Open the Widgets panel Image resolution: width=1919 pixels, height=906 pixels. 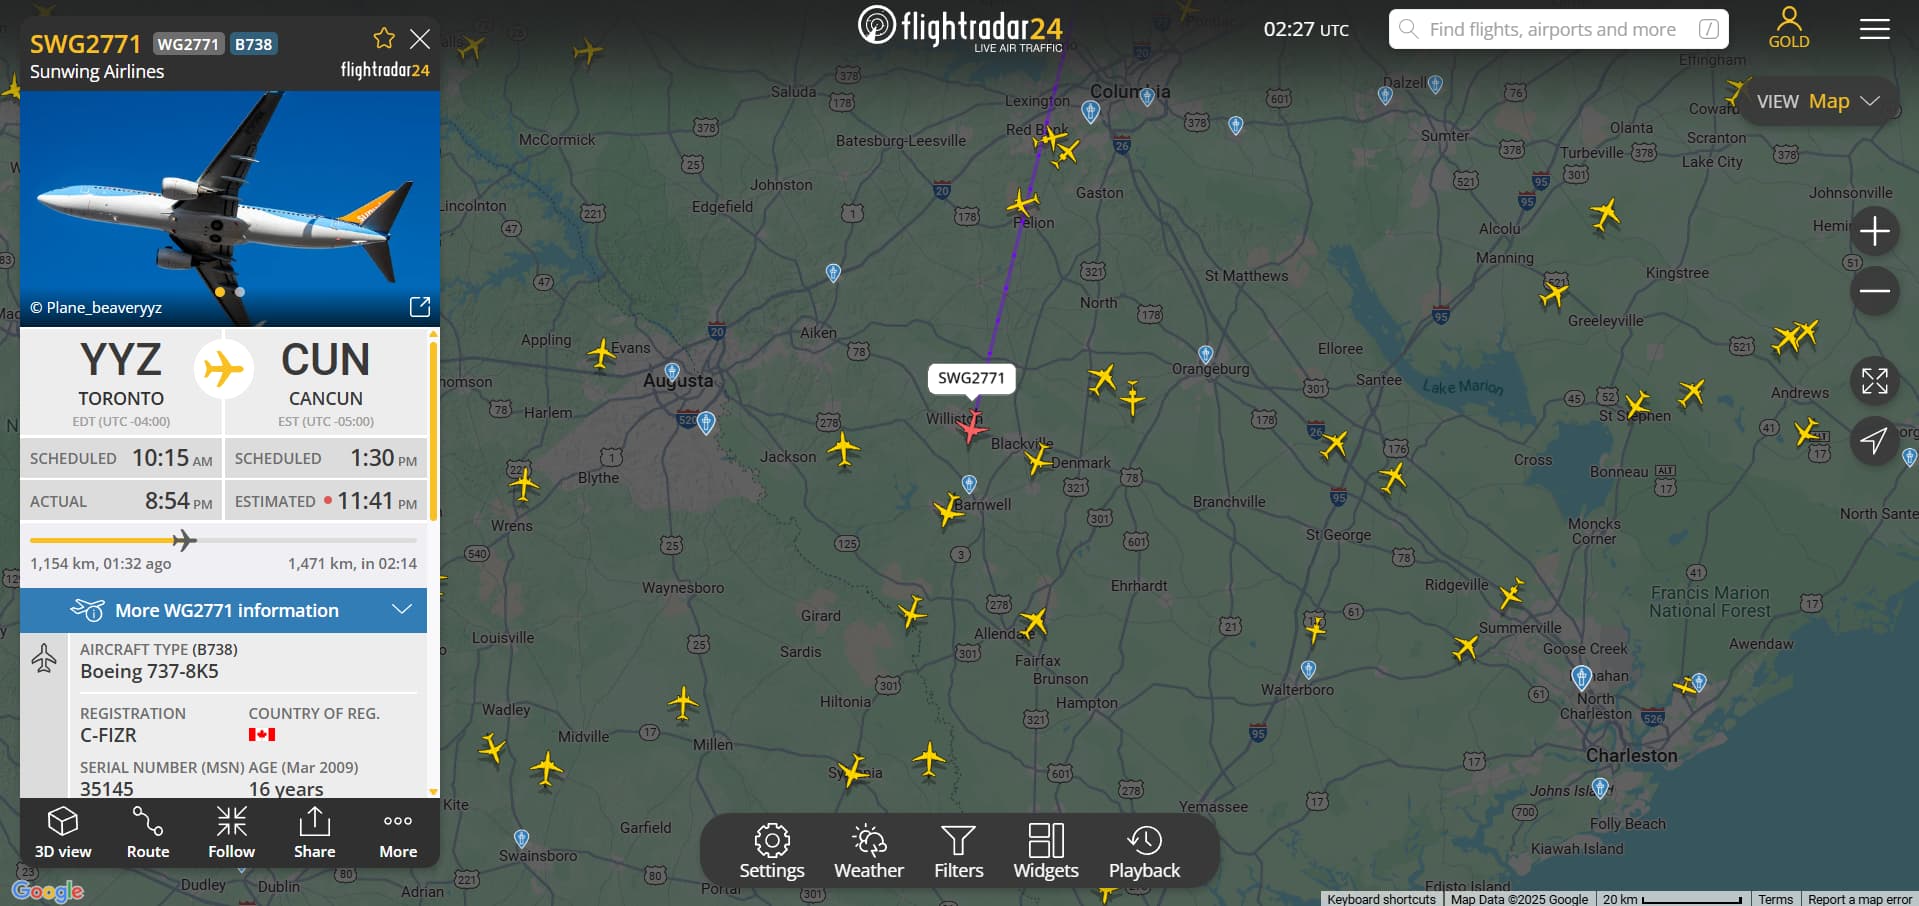pyautogui.click(x=1046, y=851)
